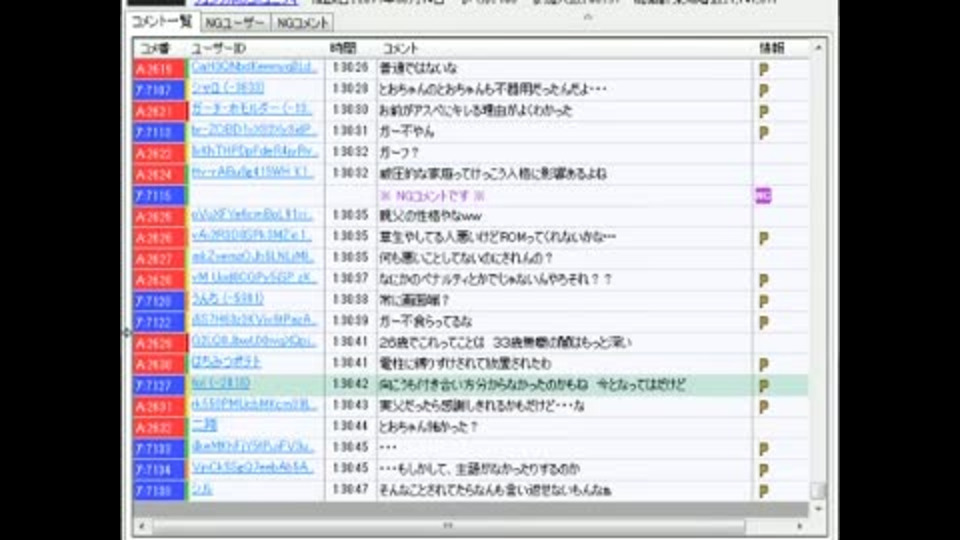Open user ID link for ガー不やん row
The height and width of the screenshot is (540, 960).
click(254, 130)
